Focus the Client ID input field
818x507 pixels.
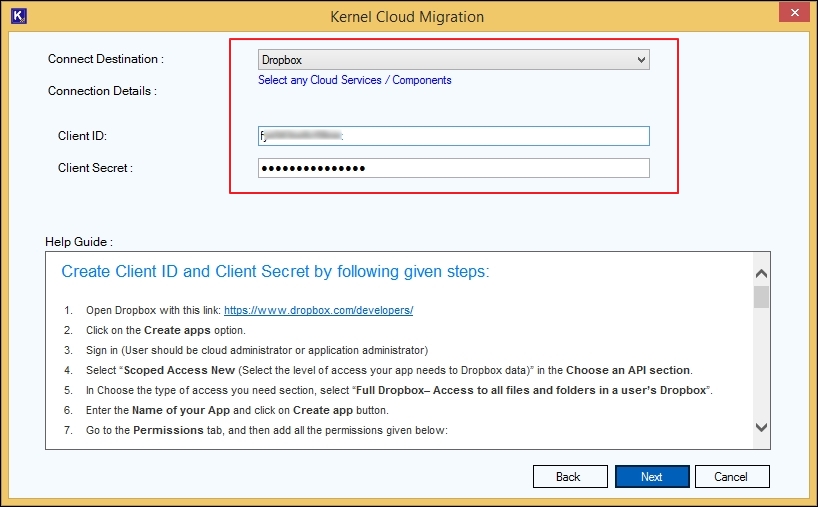pyautogui.click(x=453, y=136)
